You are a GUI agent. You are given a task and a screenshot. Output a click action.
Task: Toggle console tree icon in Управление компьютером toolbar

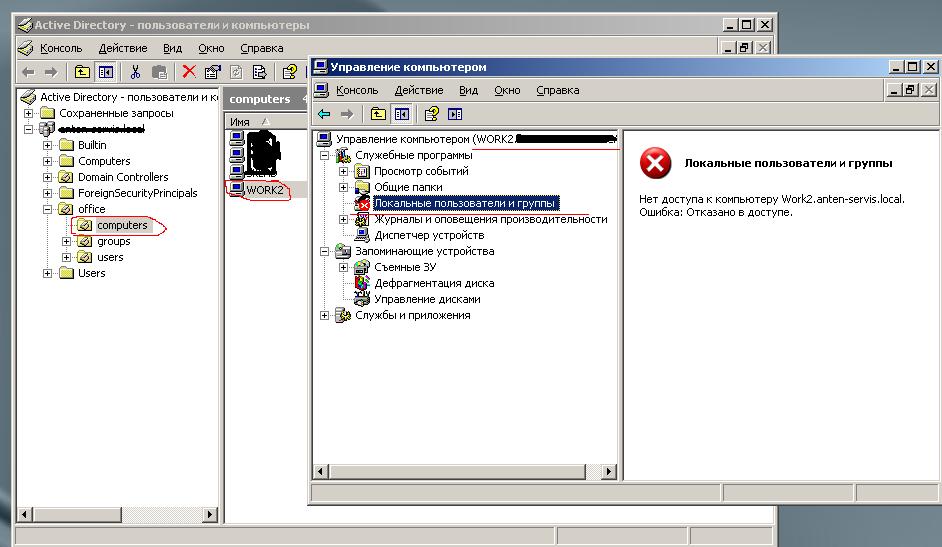click(x=401, y=114)
